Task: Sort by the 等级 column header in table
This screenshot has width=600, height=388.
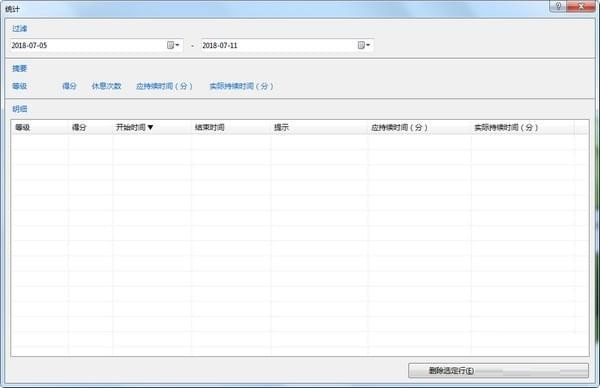Action: tap(40, 127)
